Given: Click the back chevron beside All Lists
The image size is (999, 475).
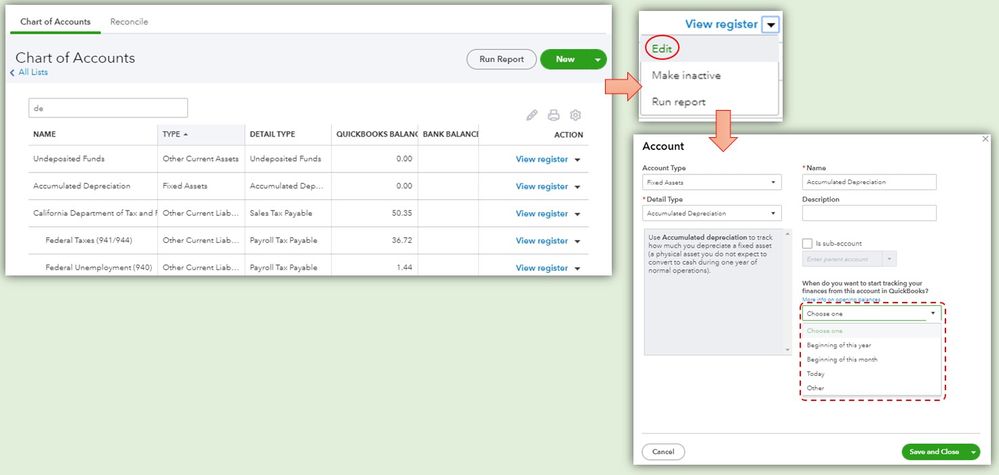Looking at the screenshot, I should (12, 73).
